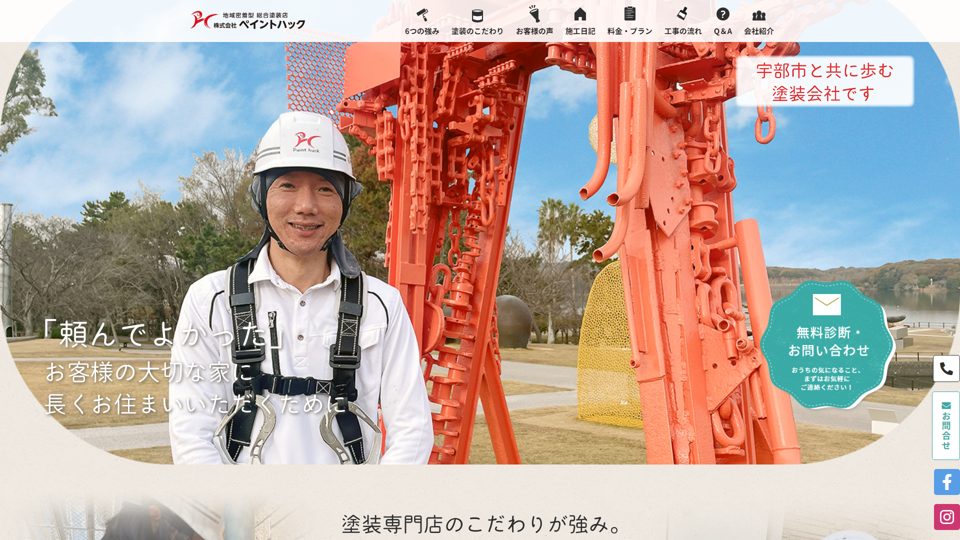Select the paint can icon above 塗装のこだわり
Viewport: 960px width, 540px height.
pyautogui.click(x=477, y=14)
